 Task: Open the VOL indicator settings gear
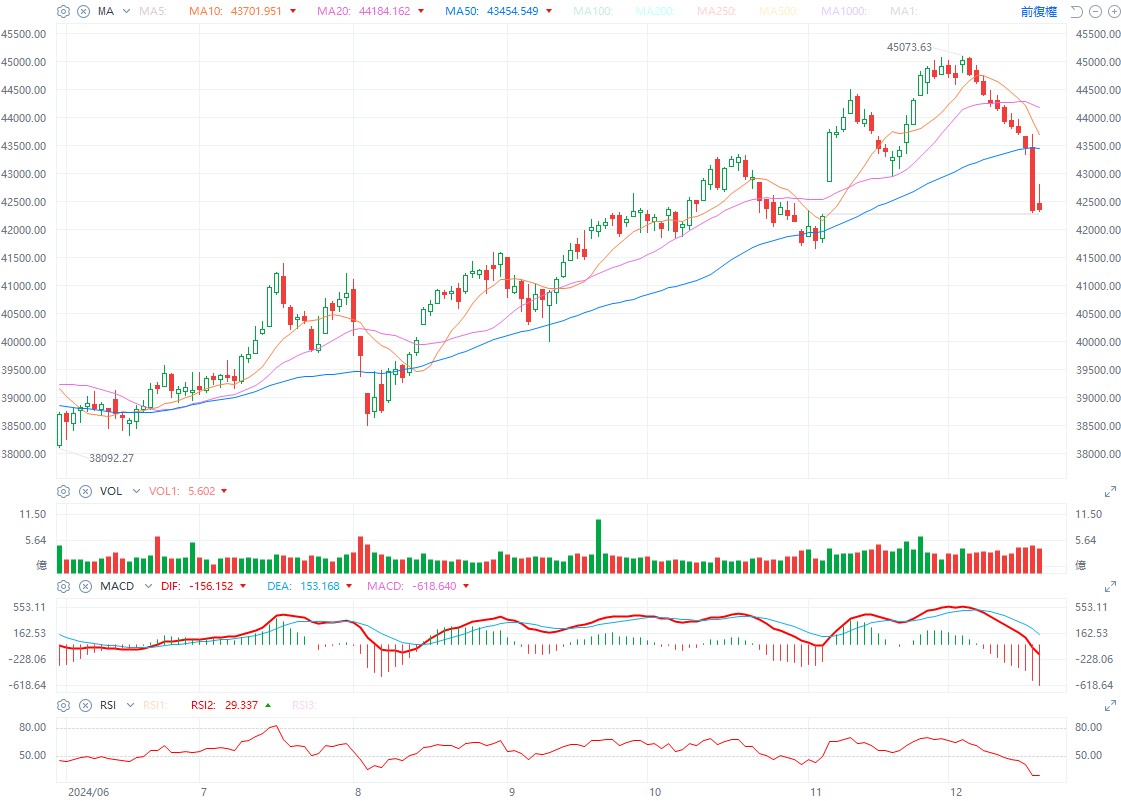[x=63, y=491]
